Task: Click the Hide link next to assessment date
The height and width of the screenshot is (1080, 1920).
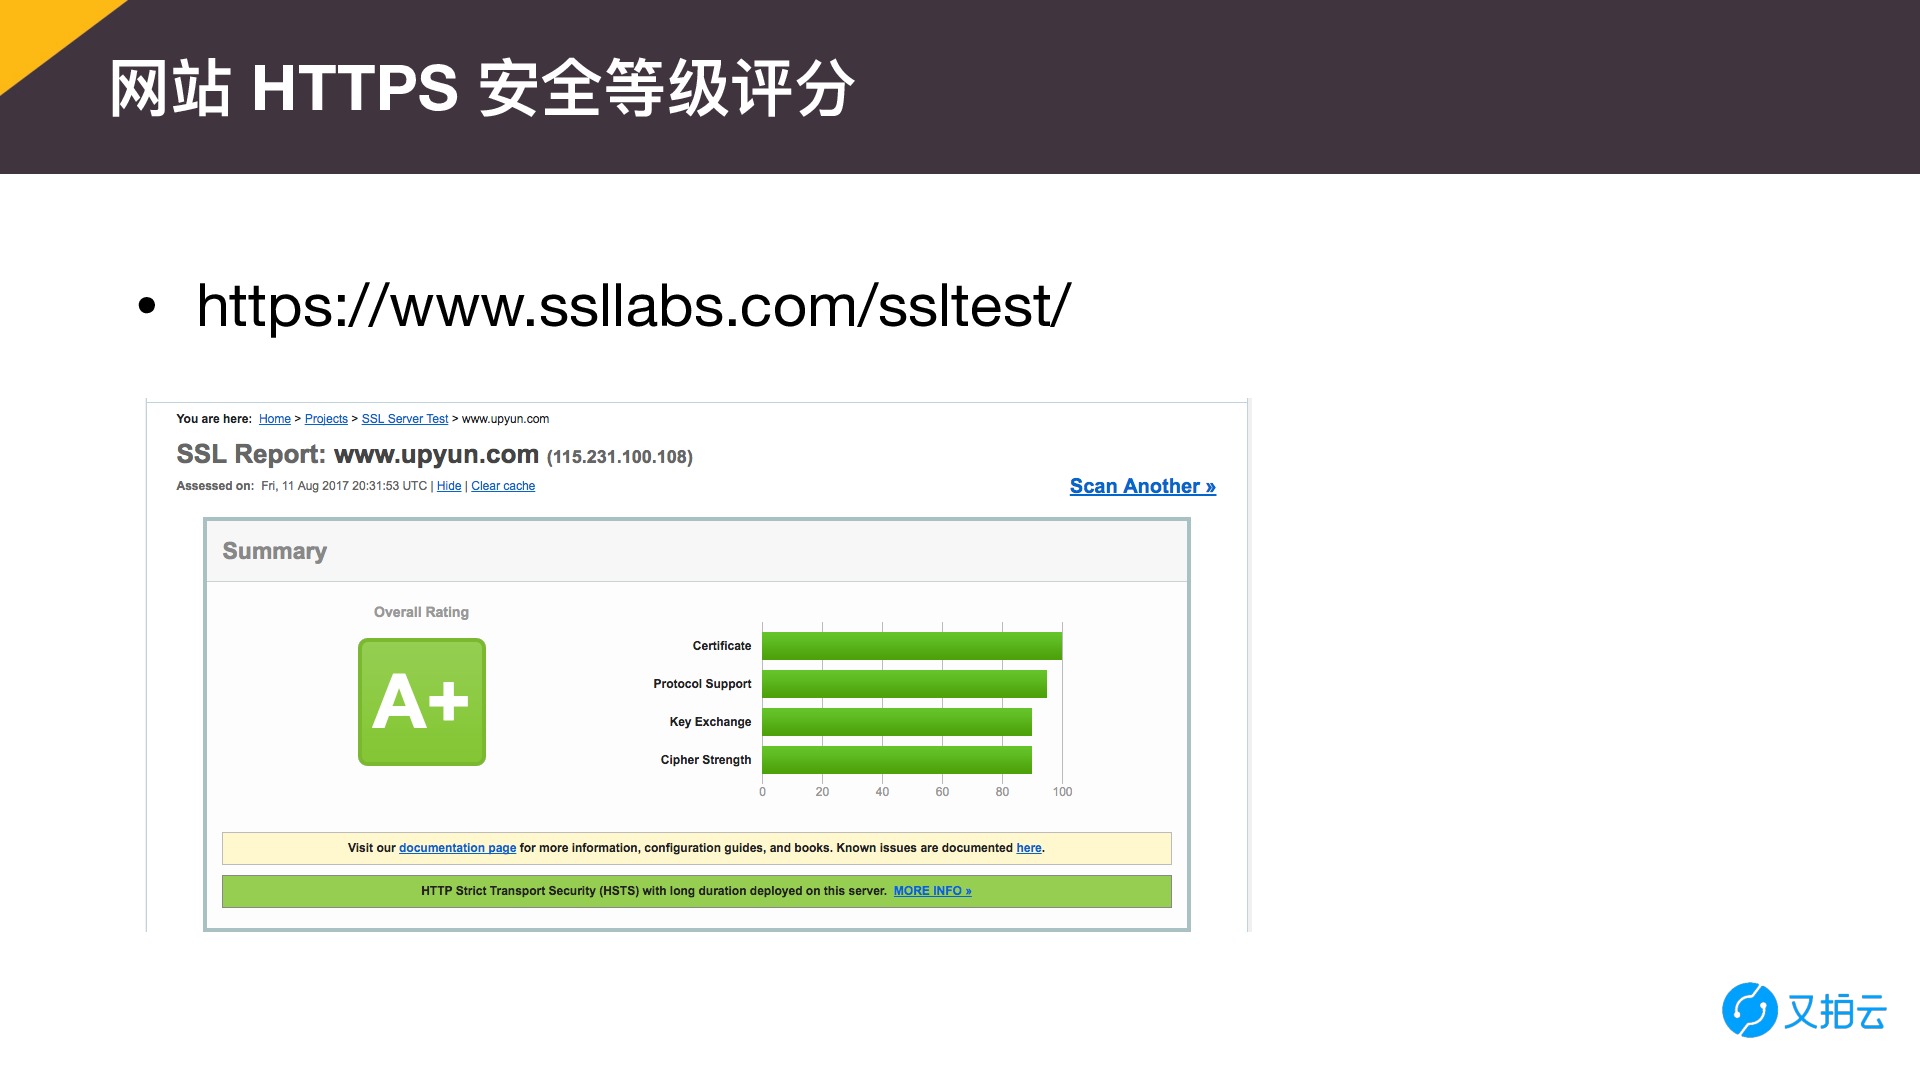Action: [449, 486]
